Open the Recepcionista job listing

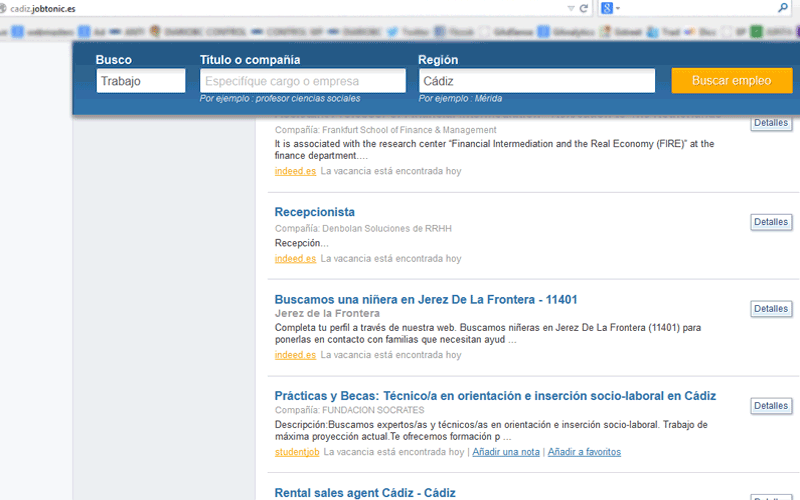(x=314, y=212)
